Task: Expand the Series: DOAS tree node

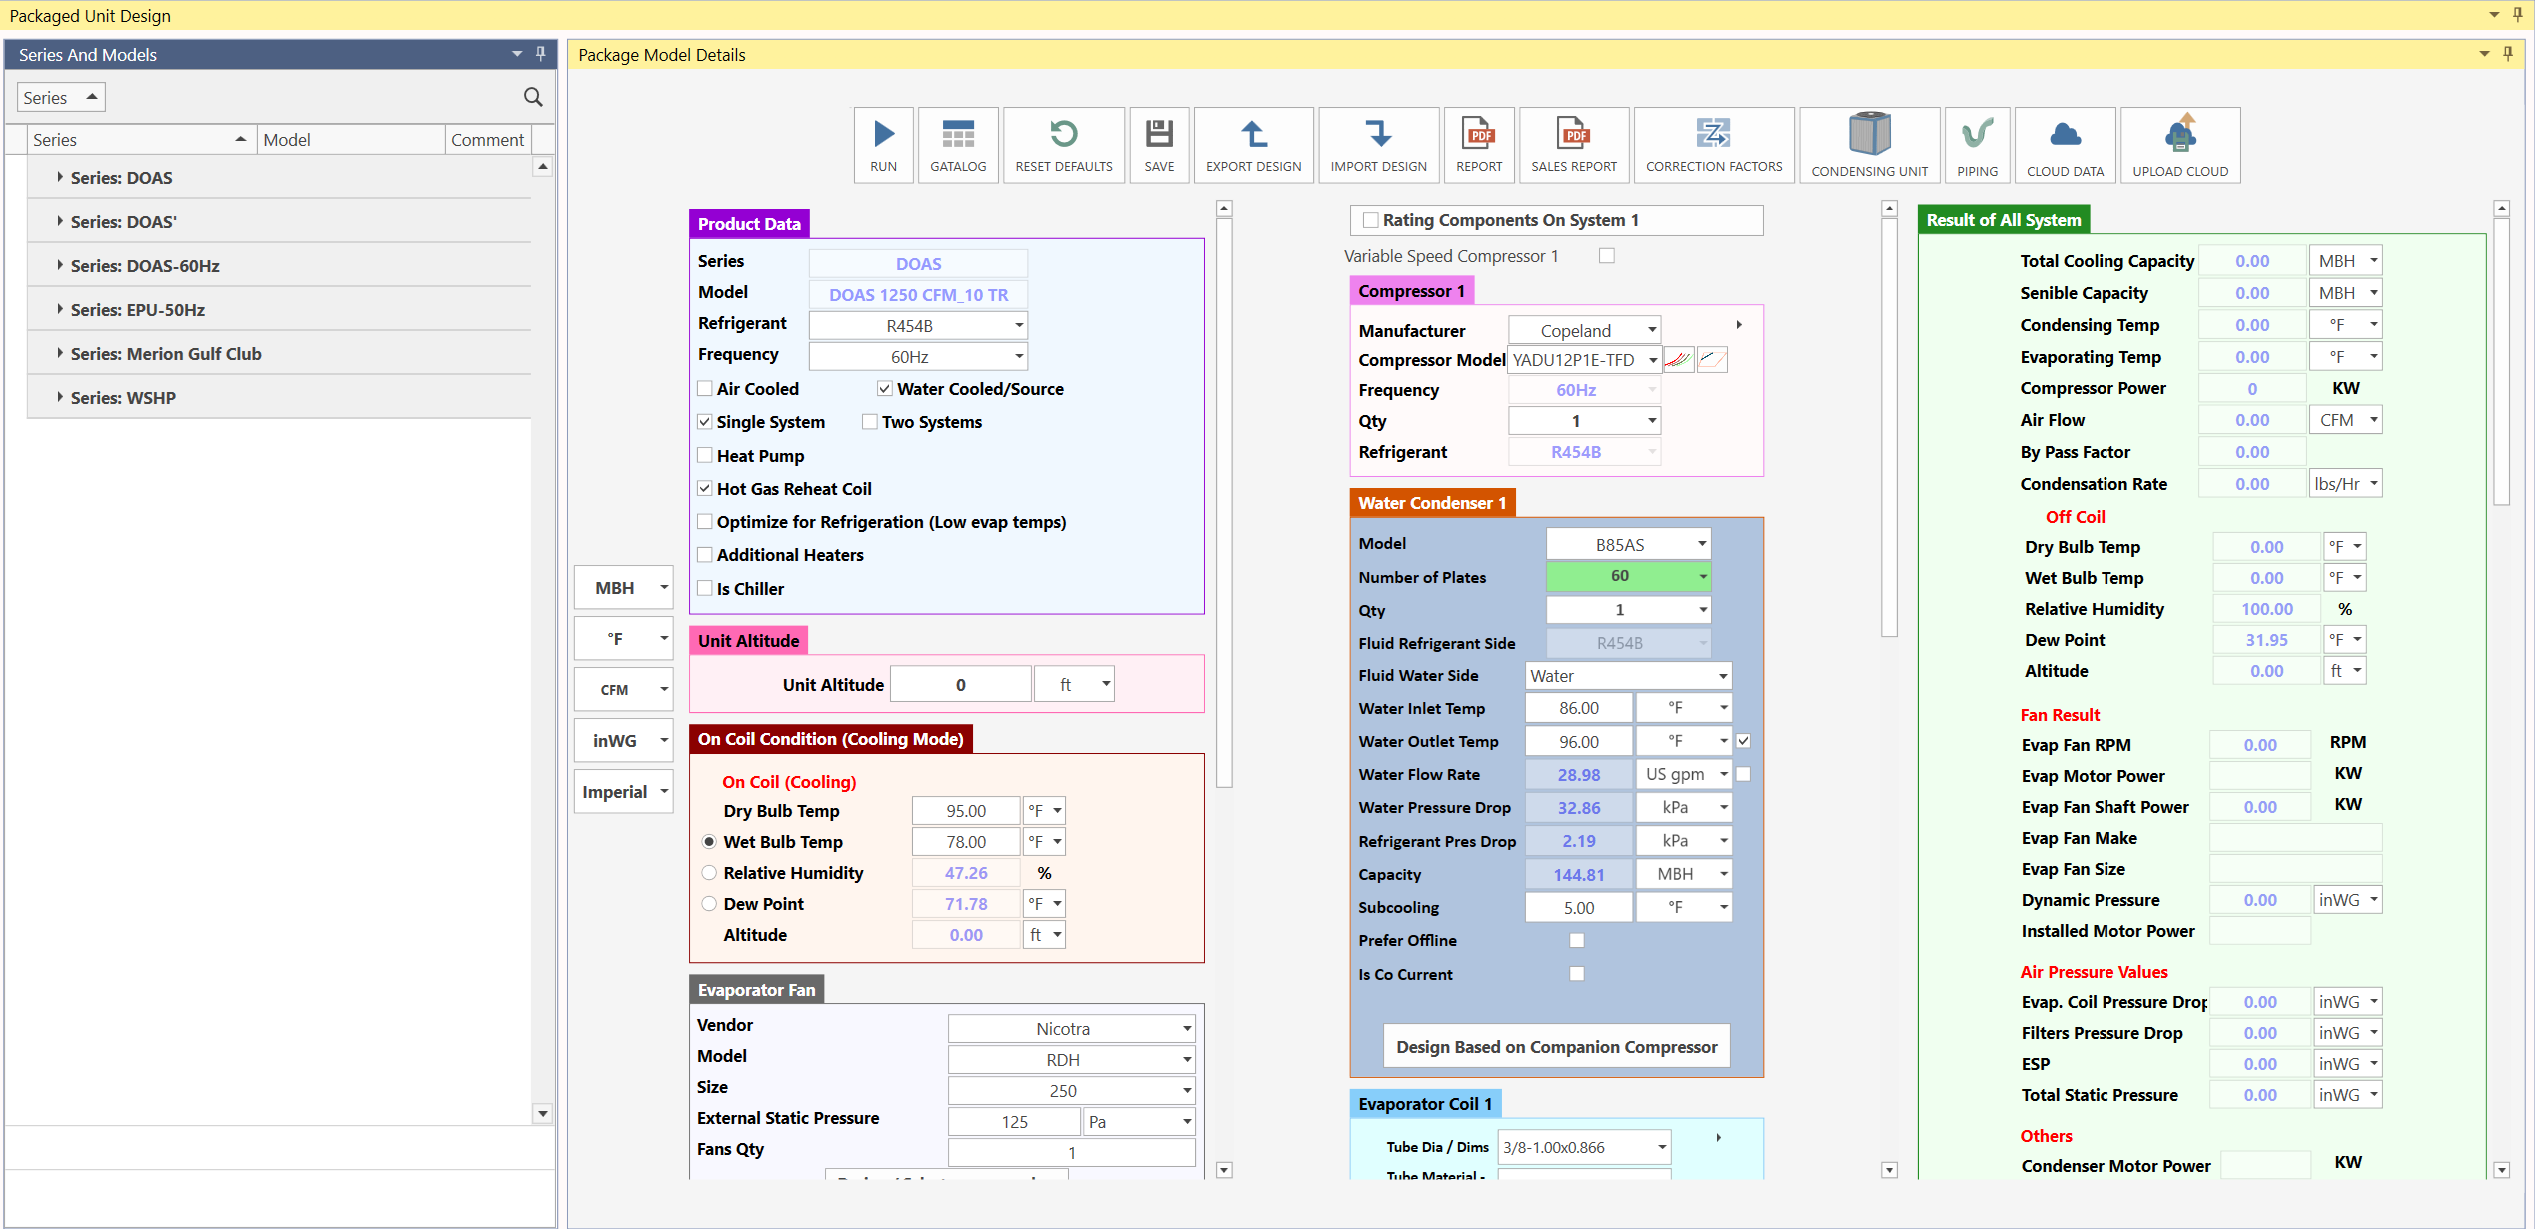Action: pyautogui.click(x=60, y=177)
